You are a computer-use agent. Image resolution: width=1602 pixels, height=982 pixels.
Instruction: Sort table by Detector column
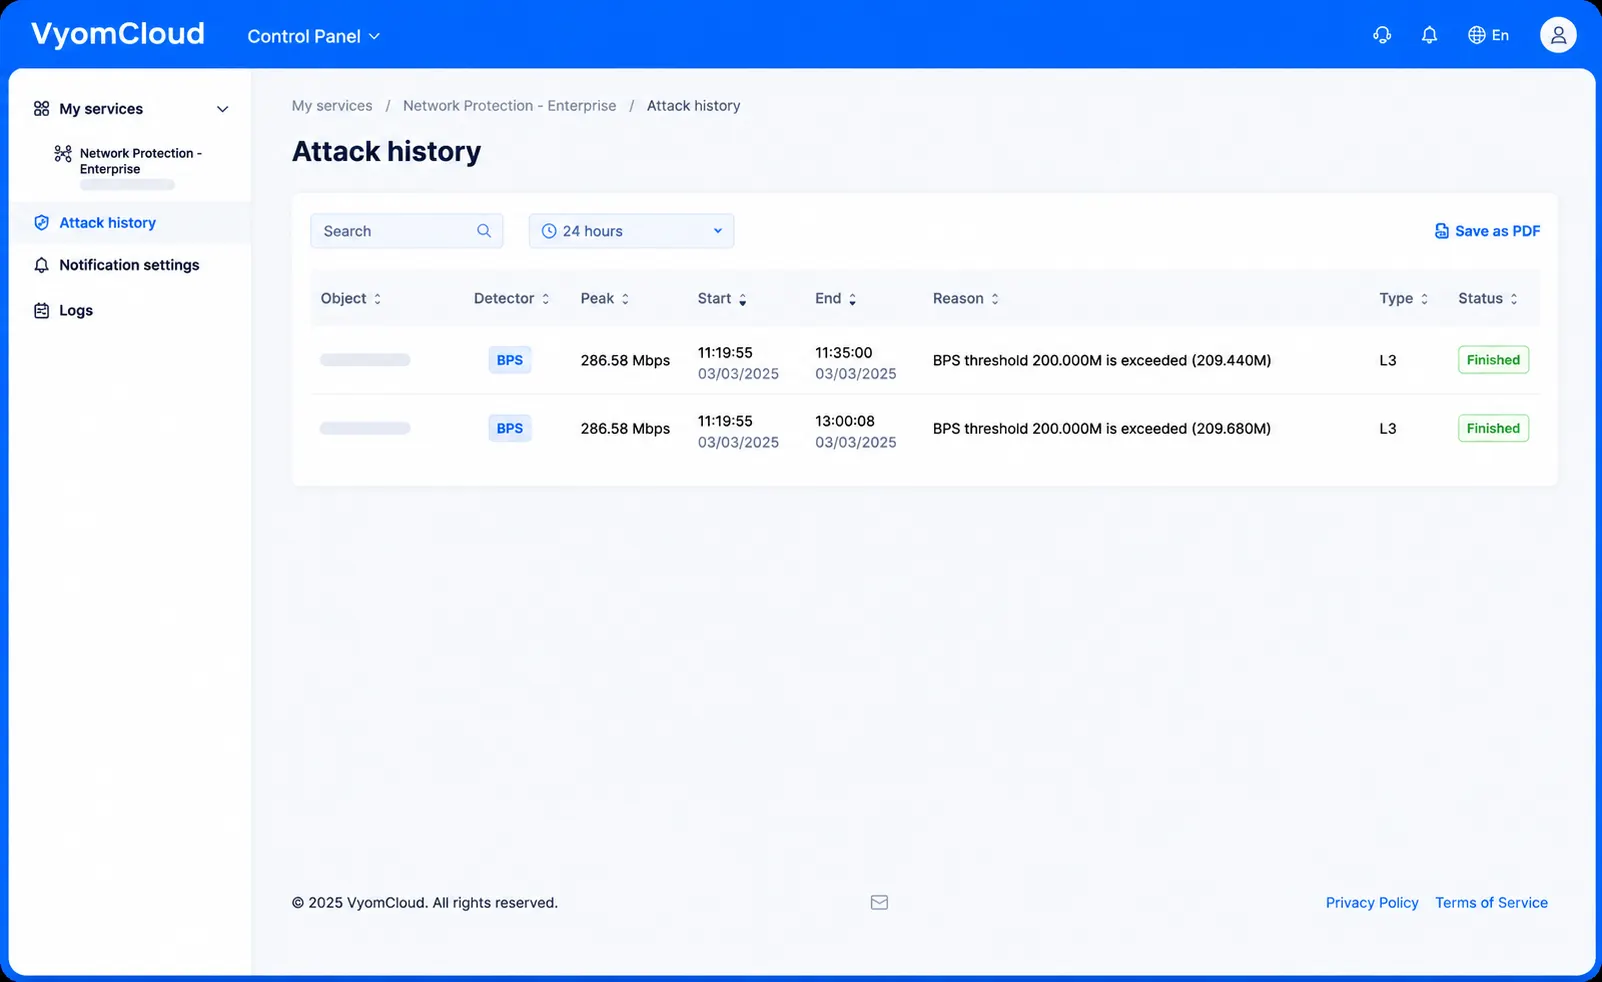pyautogui.click(x=512, y=299)
